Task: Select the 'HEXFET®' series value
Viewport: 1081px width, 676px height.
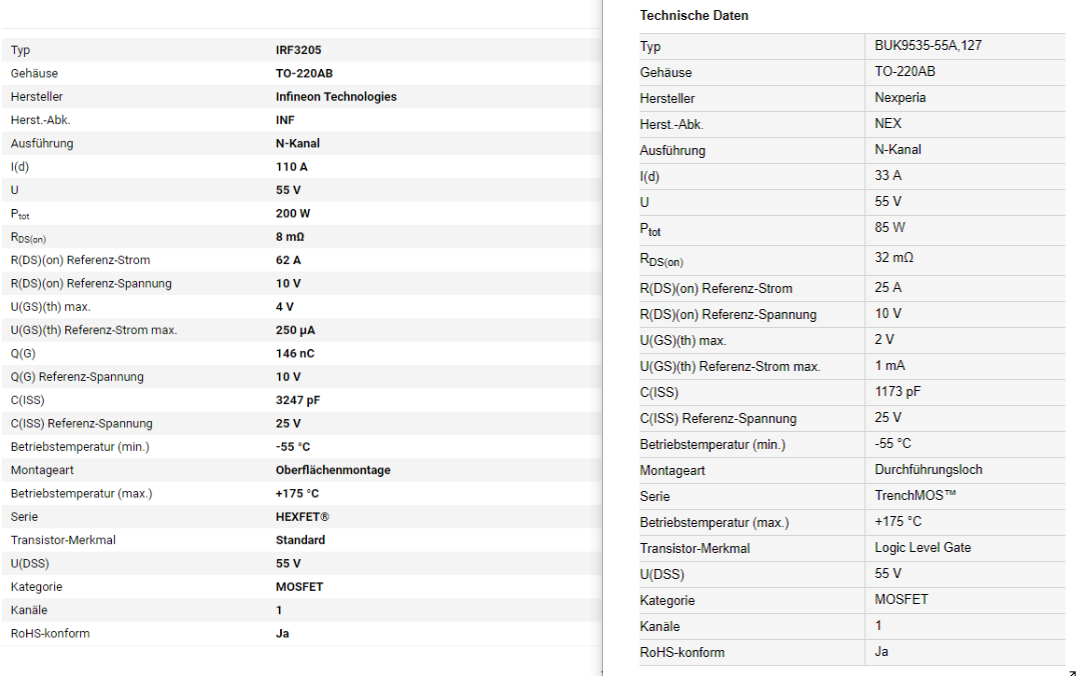Action: pyautogui.click(x=302, y=517)
